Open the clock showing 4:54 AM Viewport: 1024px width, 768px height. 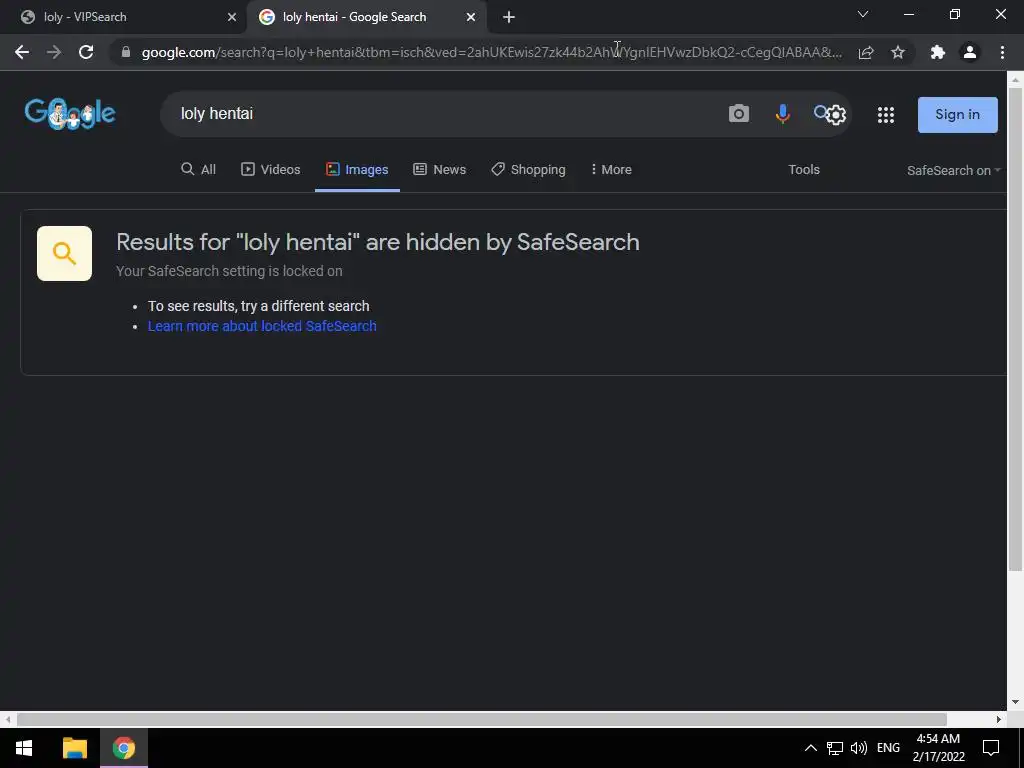pyautogui.click(x=938, y=748)
